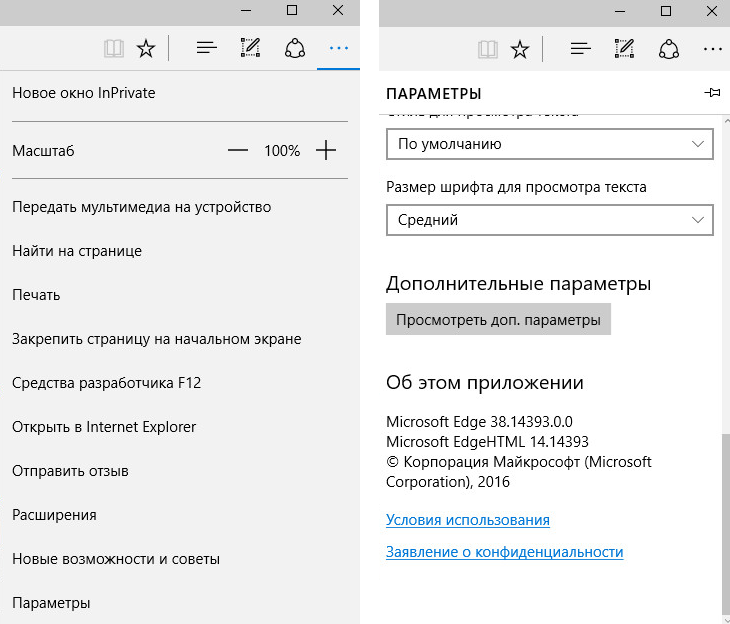Click Расширения menu entry

[x=54, y=515]
